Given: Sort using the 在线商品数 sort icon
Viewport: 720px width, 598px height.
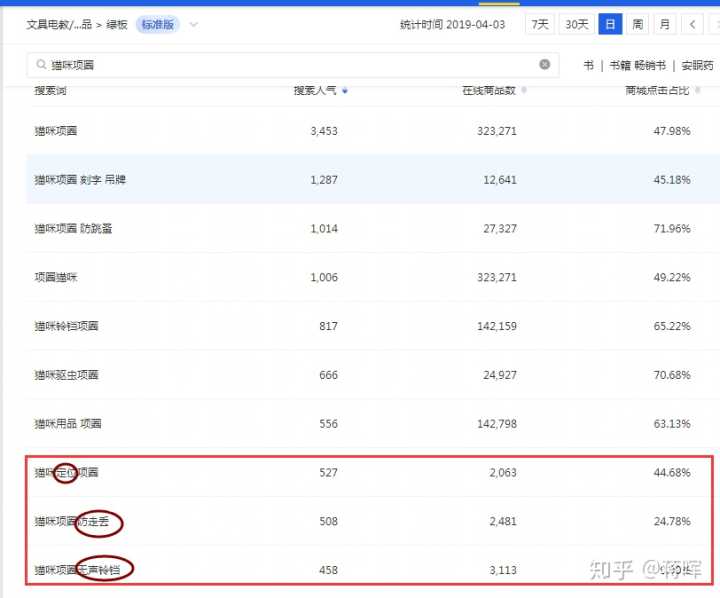Looking at the screenshot, I should [x=524, y=91].
